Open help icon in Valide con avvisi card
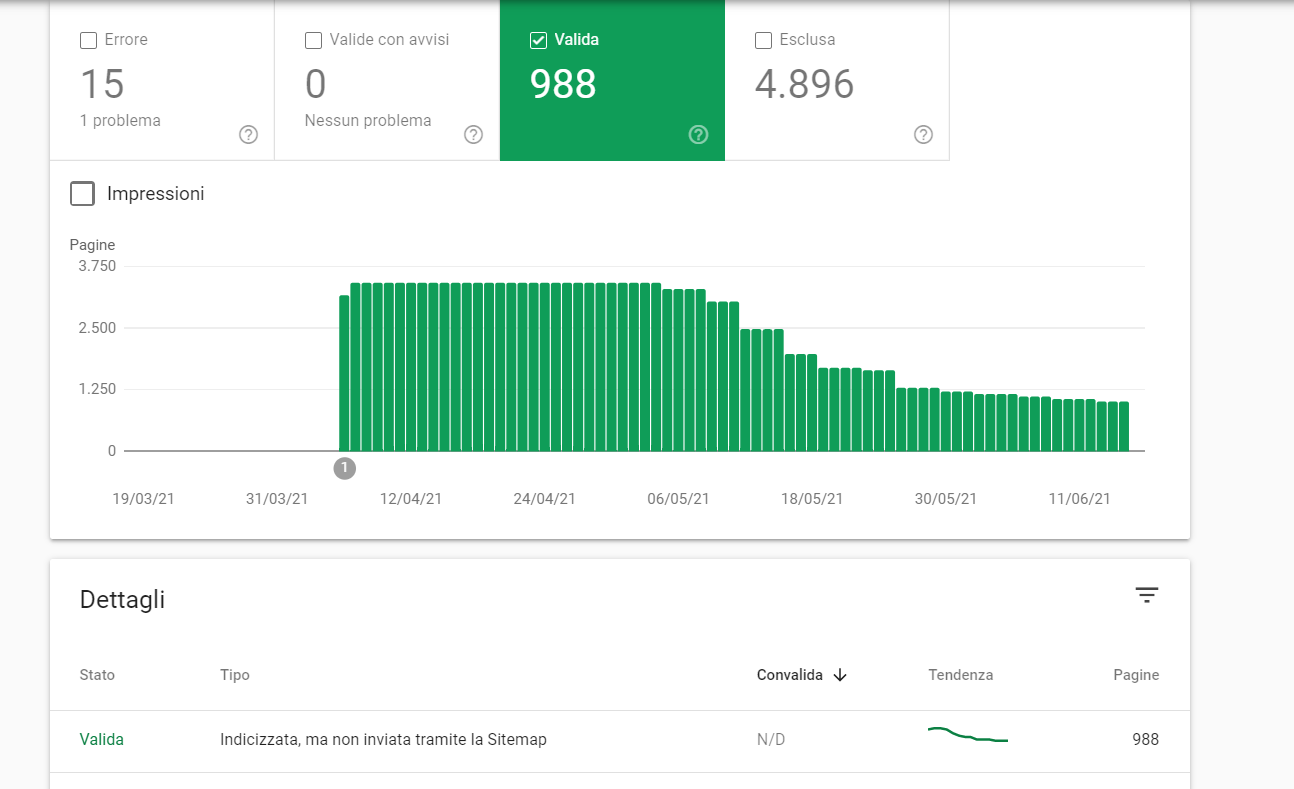Image resolution: width=1294 pixels, height=789 pixels. coord(474,135)
